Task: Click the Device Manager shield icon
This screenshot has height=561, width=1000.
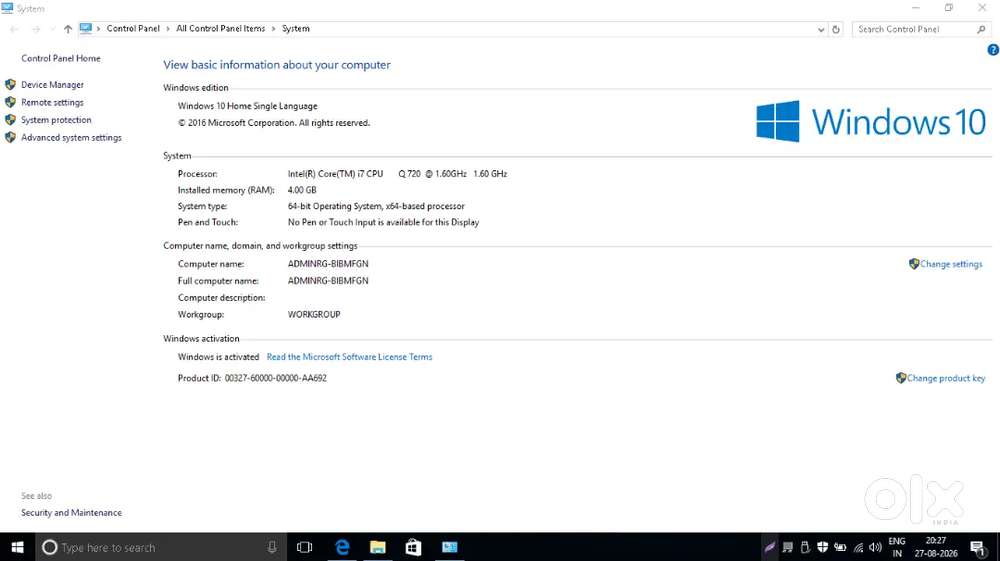Action: pyautogui.click(x=10, y=85)
